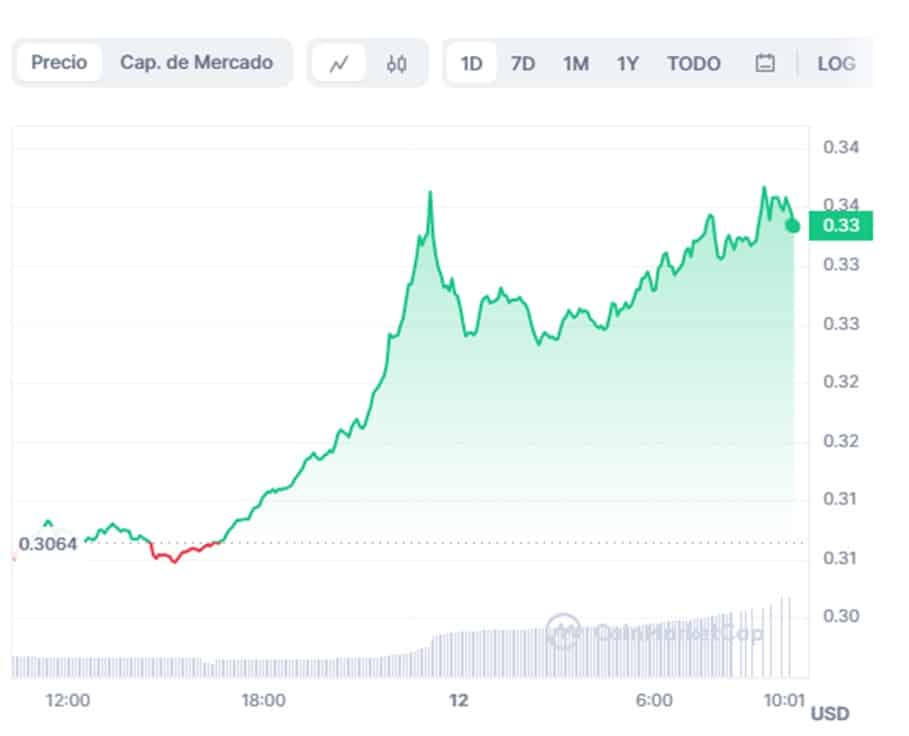Select the 7D time range
909x736 pixels.
click(x=522, y=64)
